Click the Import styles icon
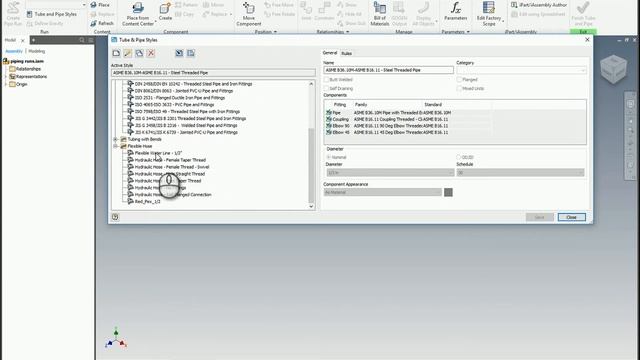The width and height of the screenshot is (640, 360). pyautogui.click(x=179, y=53)
